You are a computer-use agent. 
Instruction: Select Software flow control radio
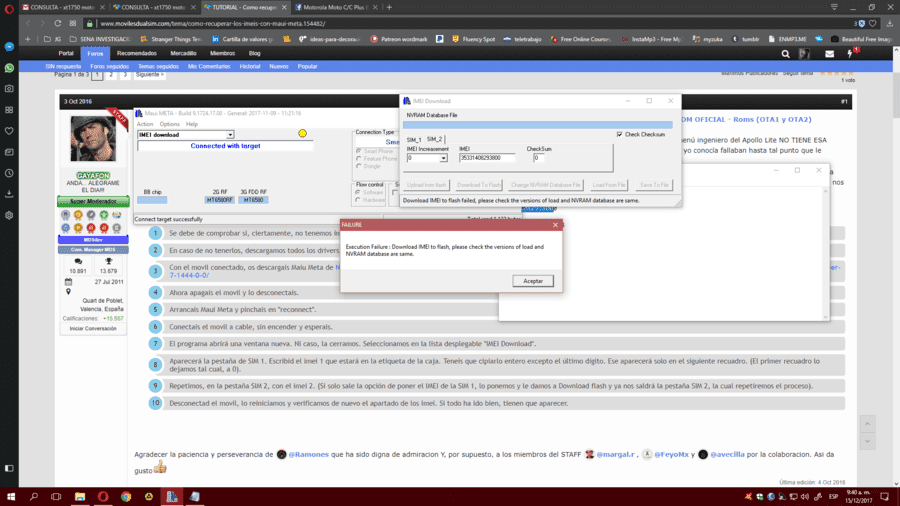[359, 193]
